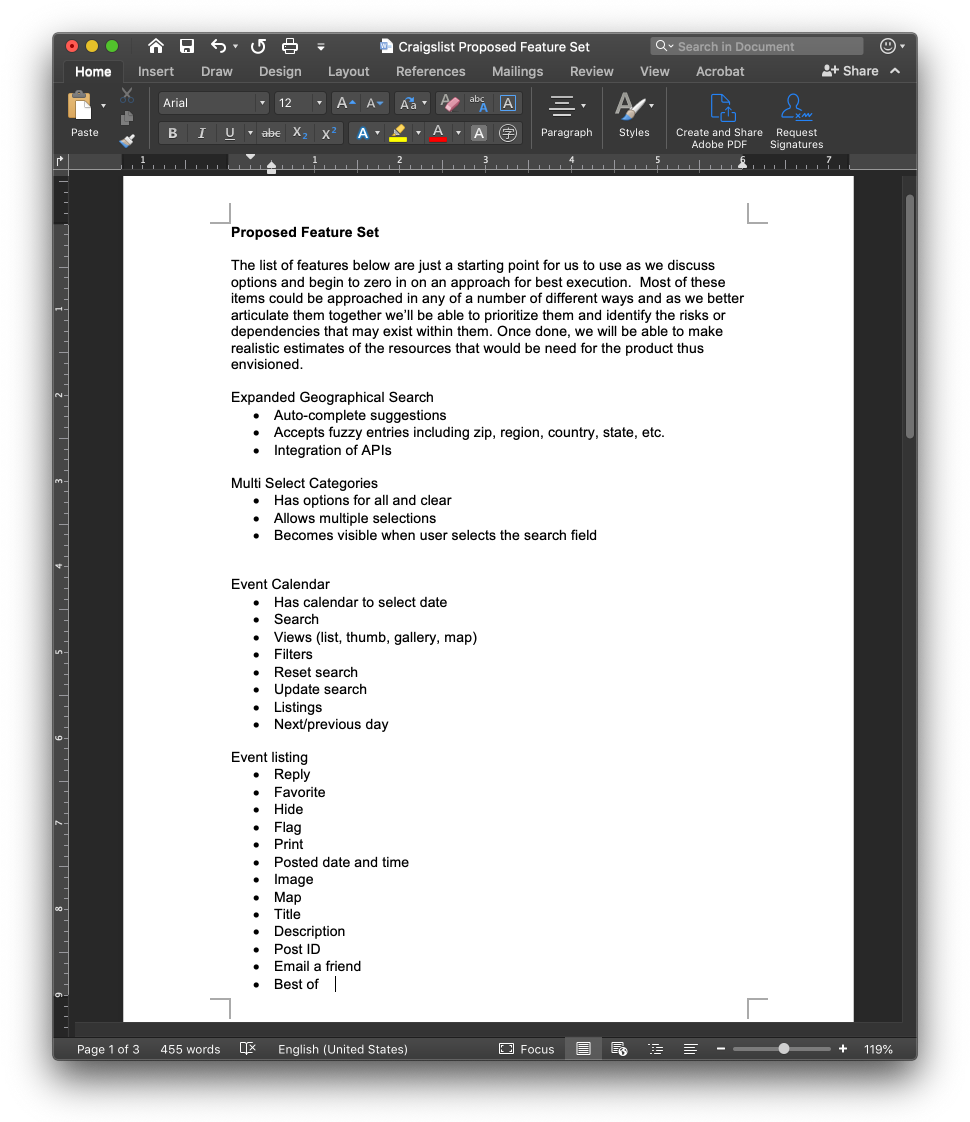Viewport: 970px width, 1122px height.
Task: Switch to Web Layout view icon
Action: pos(619,1049)
